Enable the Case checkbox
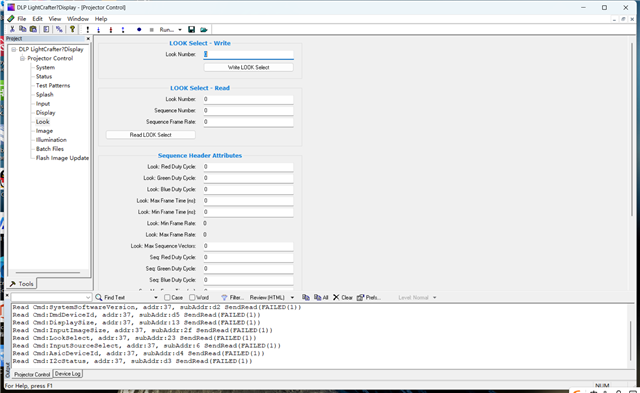This screenshot has height=393, width=640. 167,298
